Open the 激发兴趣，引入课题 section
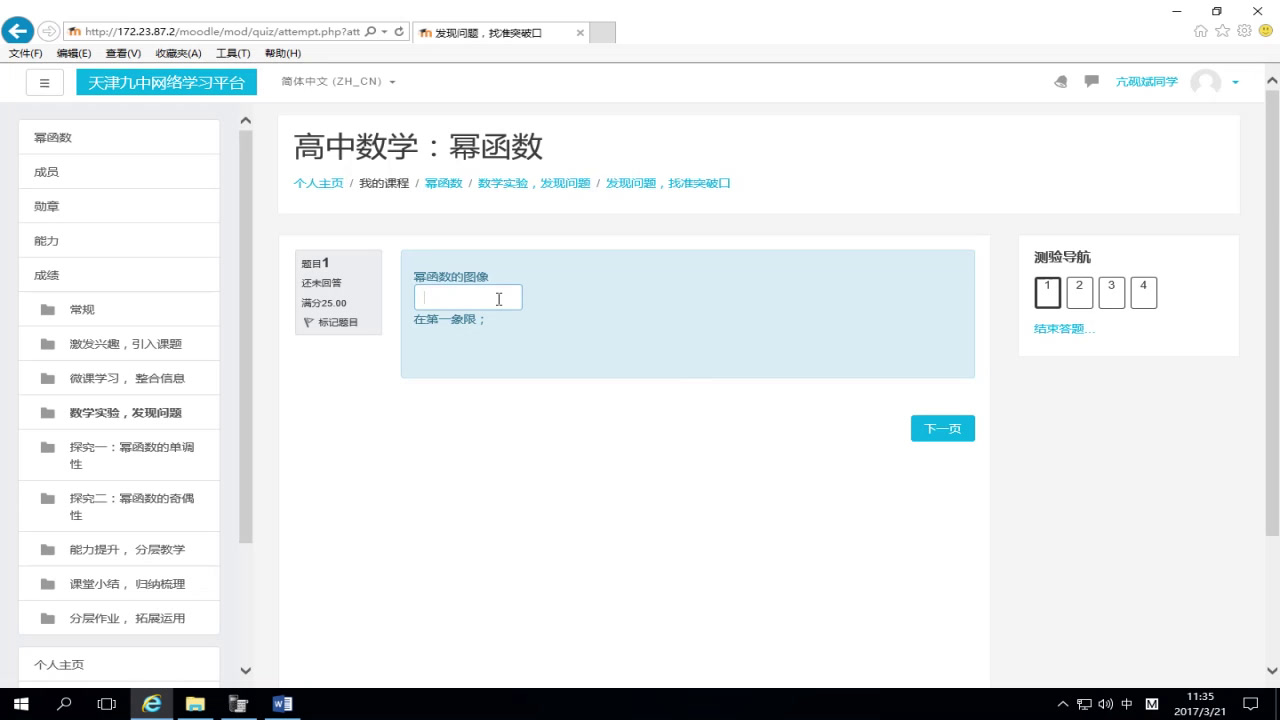Viewport: 1280px width, 720px height. pos(119,344)
